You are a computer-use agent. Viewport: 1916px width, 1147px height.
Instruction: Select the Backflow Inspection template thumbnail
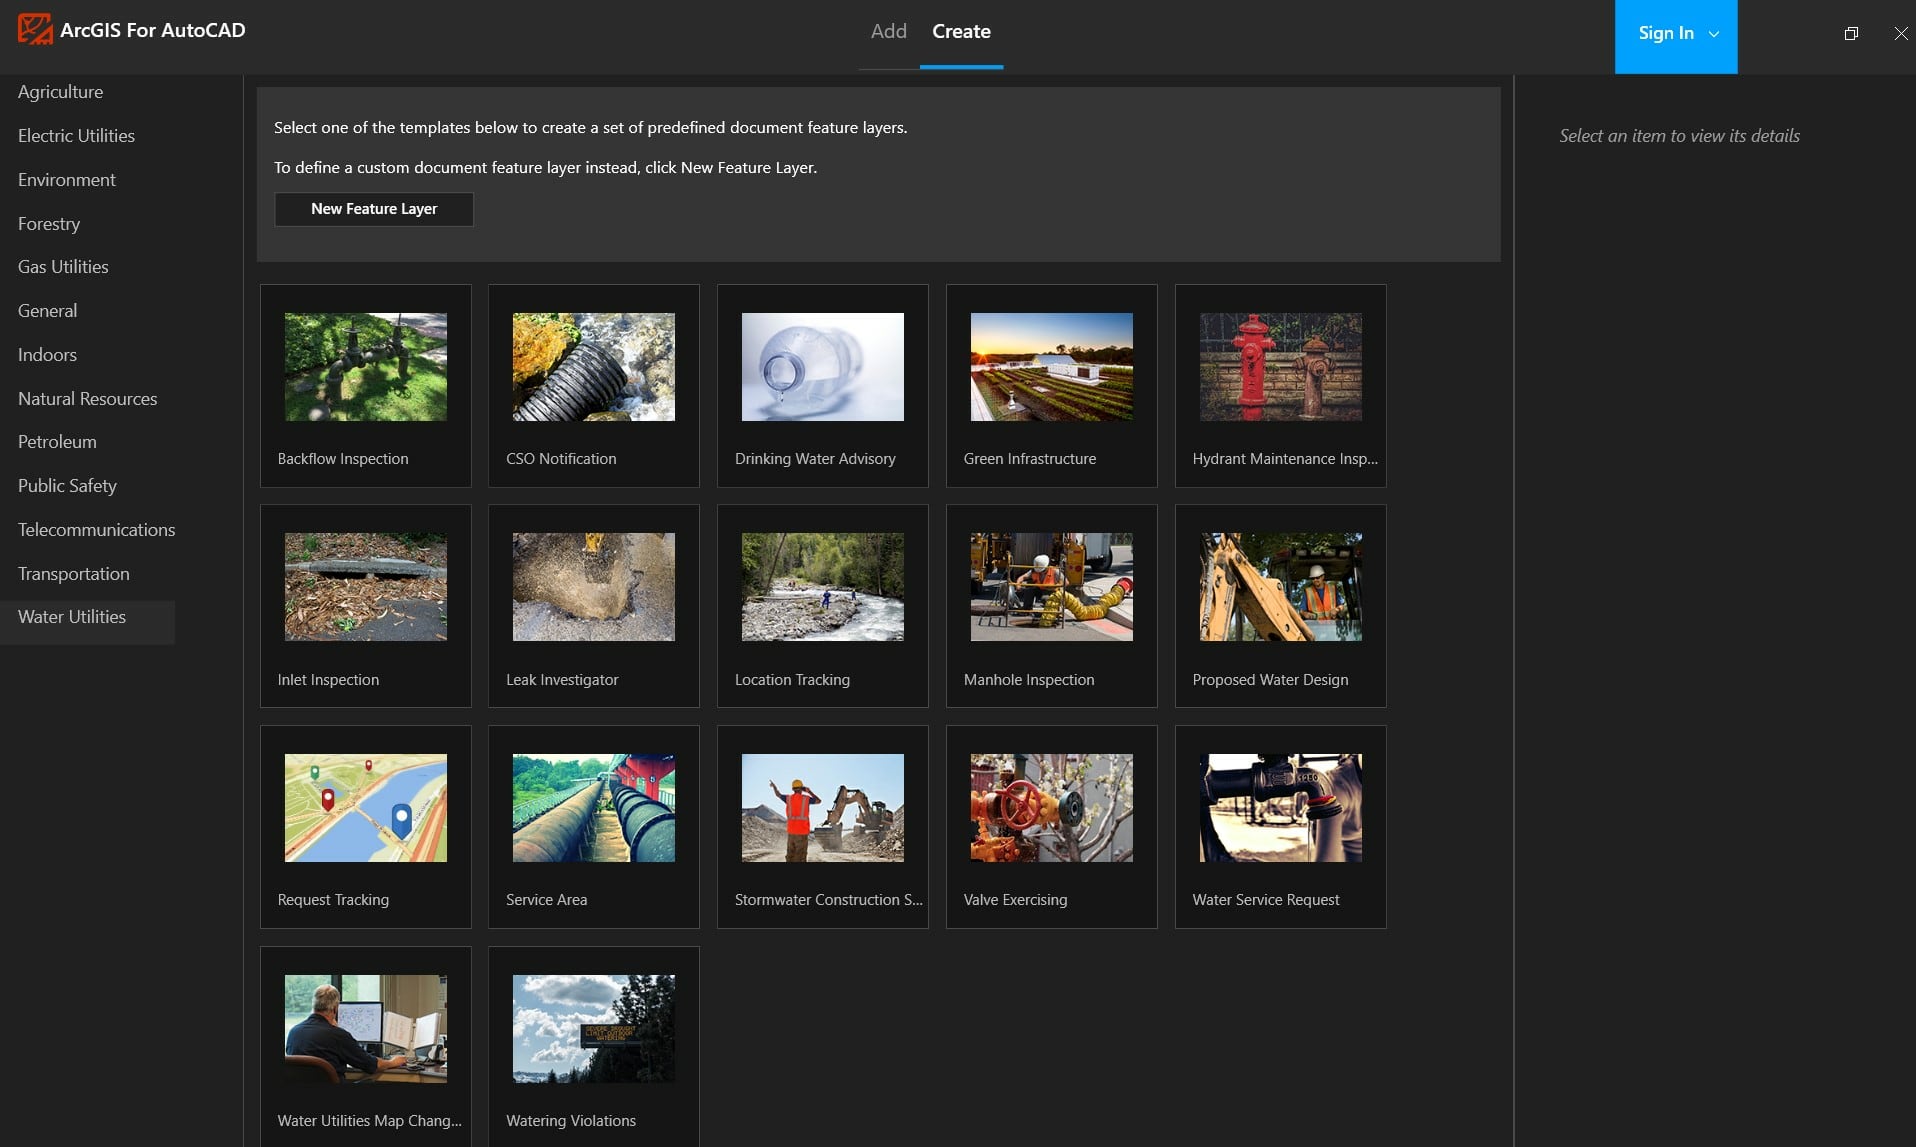366,367
